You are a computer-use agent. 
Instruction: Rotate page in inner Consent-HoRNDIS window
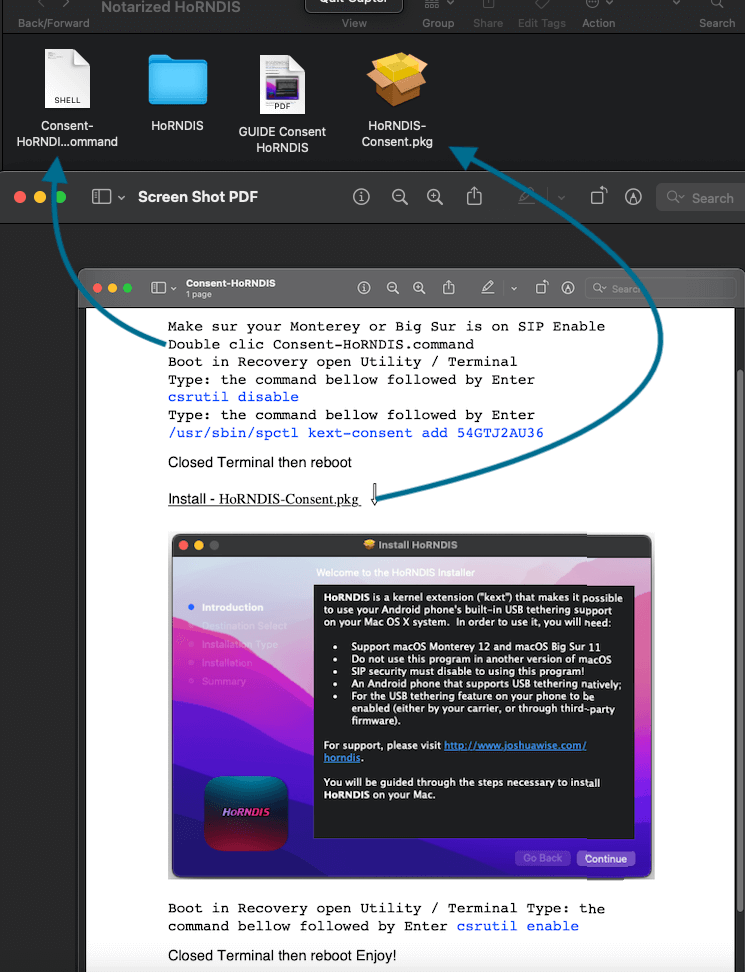click(542, 287)
